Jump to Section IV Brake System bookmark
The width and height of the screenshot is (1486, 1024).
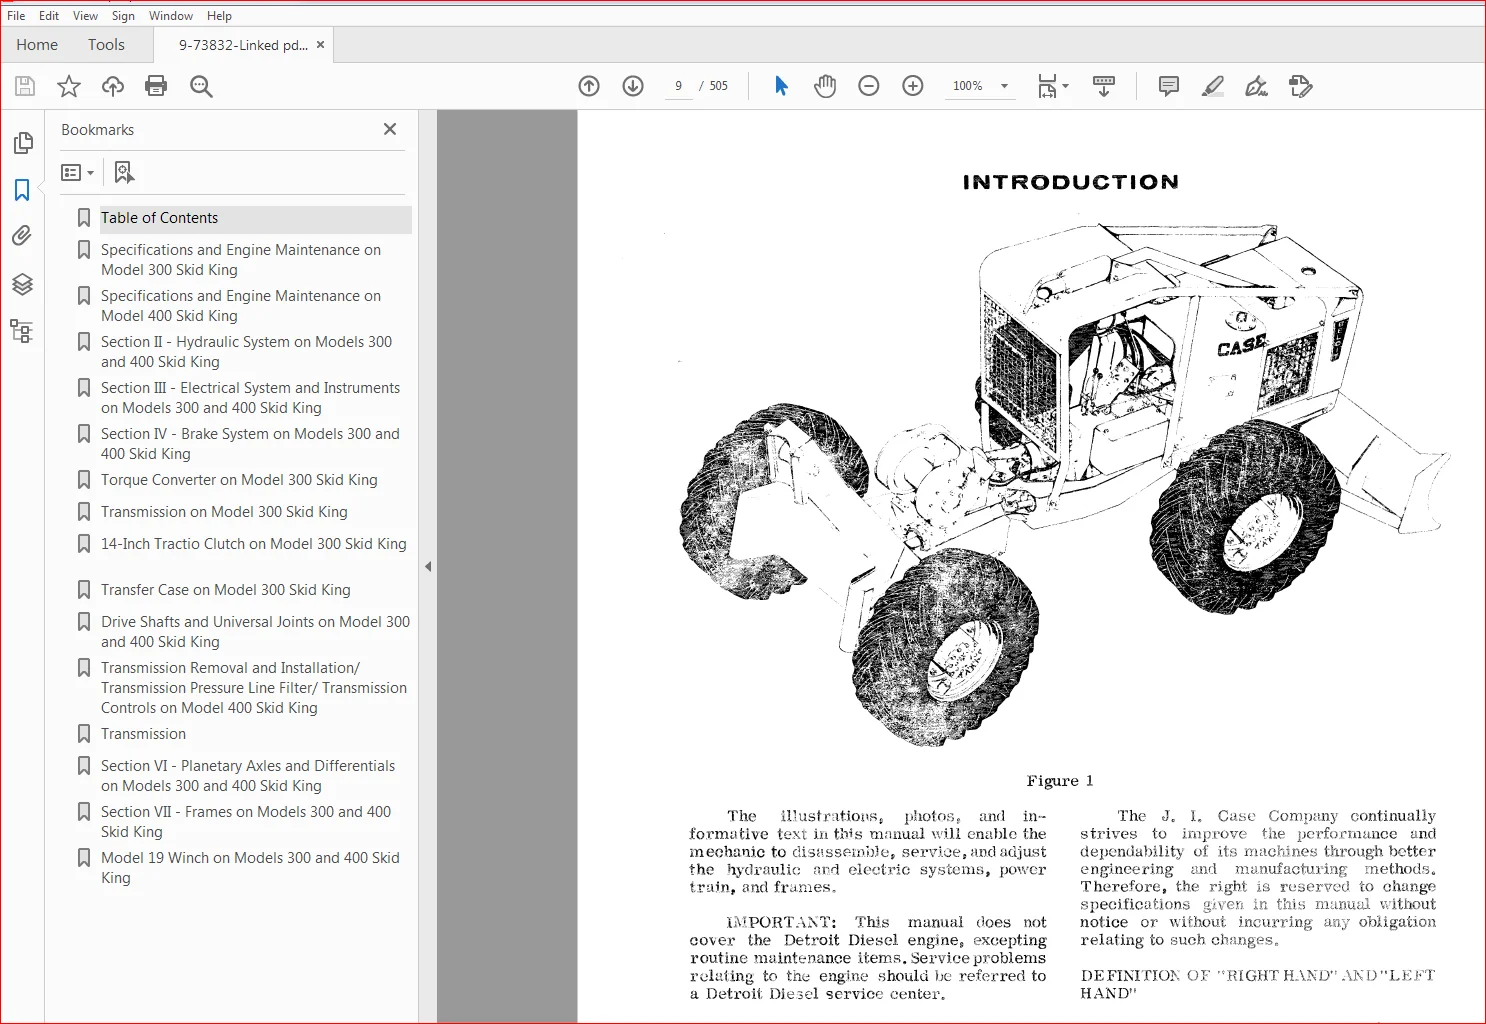pyautogui.click(x=250, y=444)
